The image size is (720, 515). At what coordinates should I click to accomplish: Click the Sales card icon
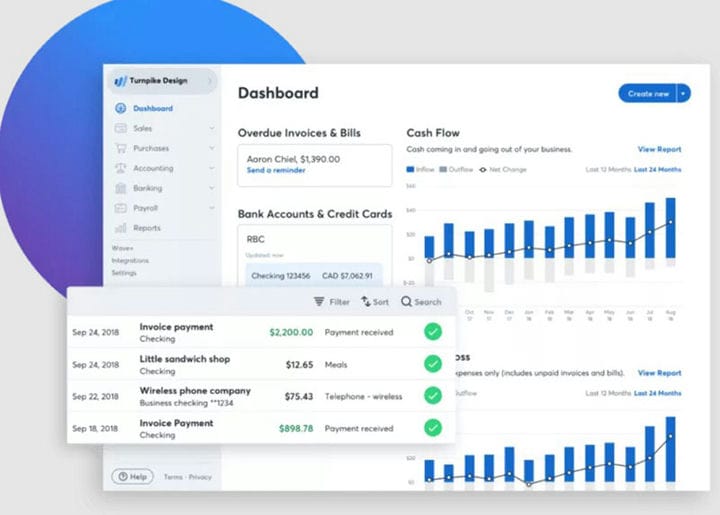coord(120,128)
